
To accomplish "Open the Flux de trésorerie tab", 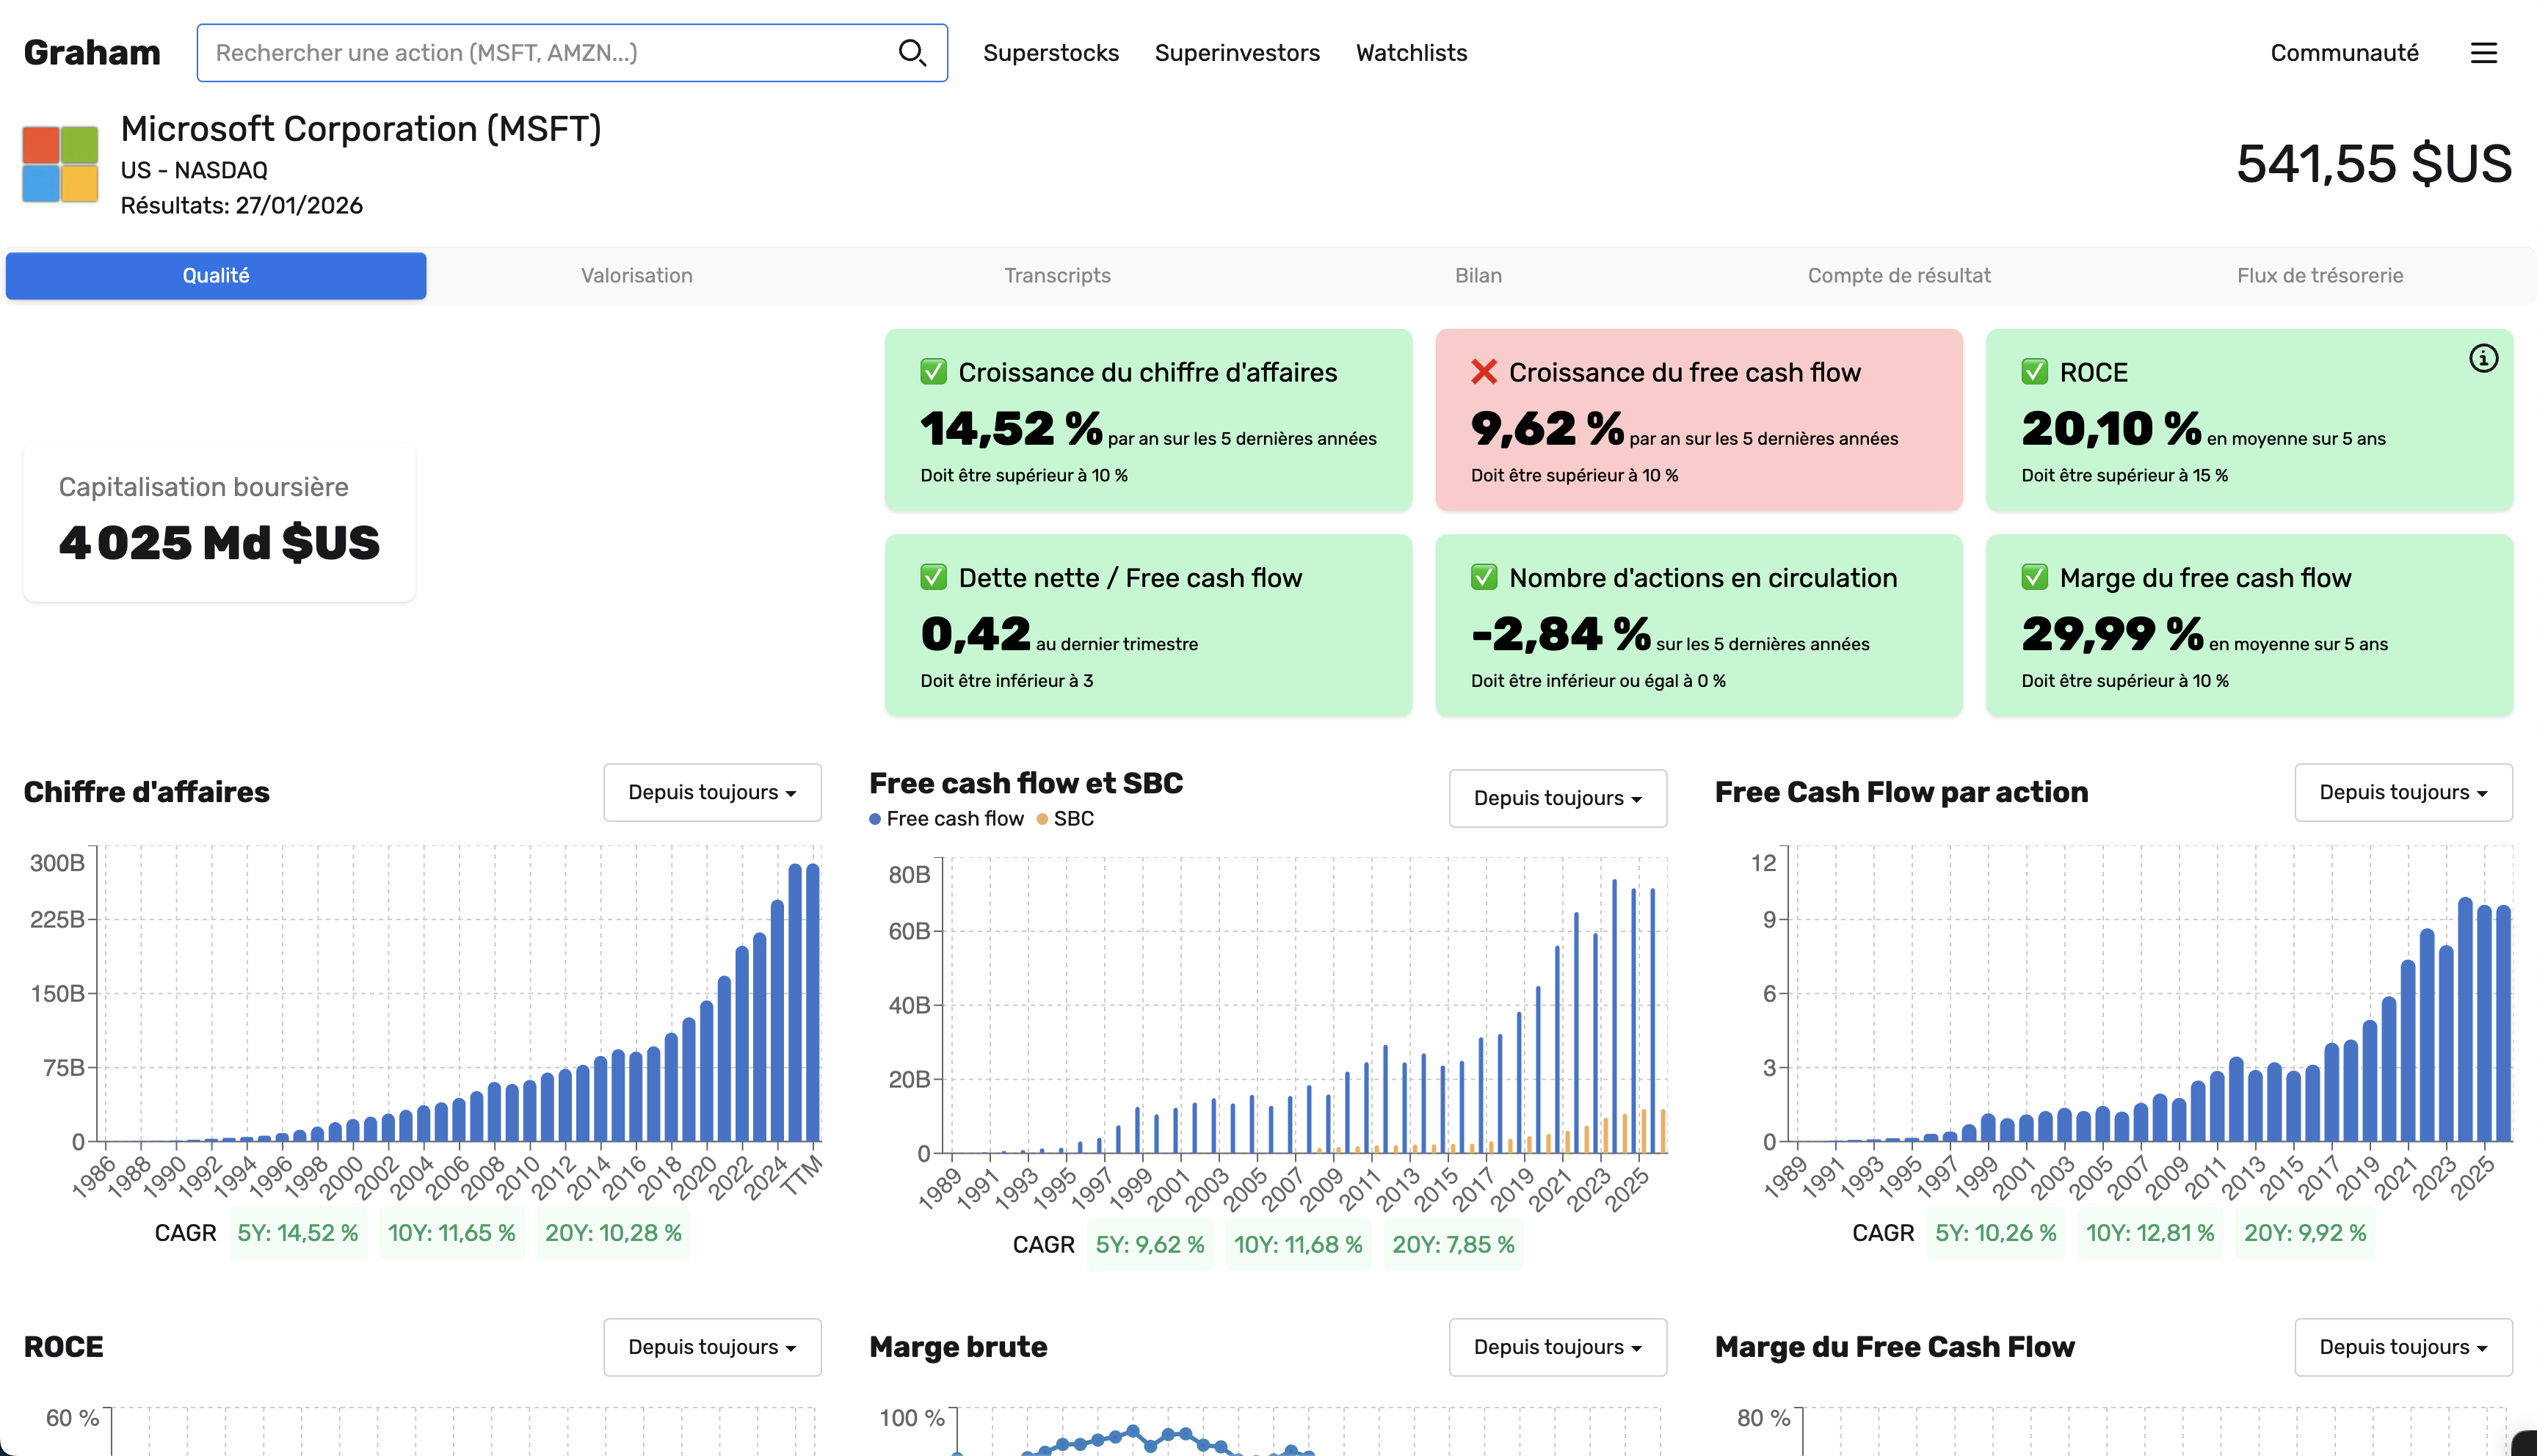I will (2319, 275).
